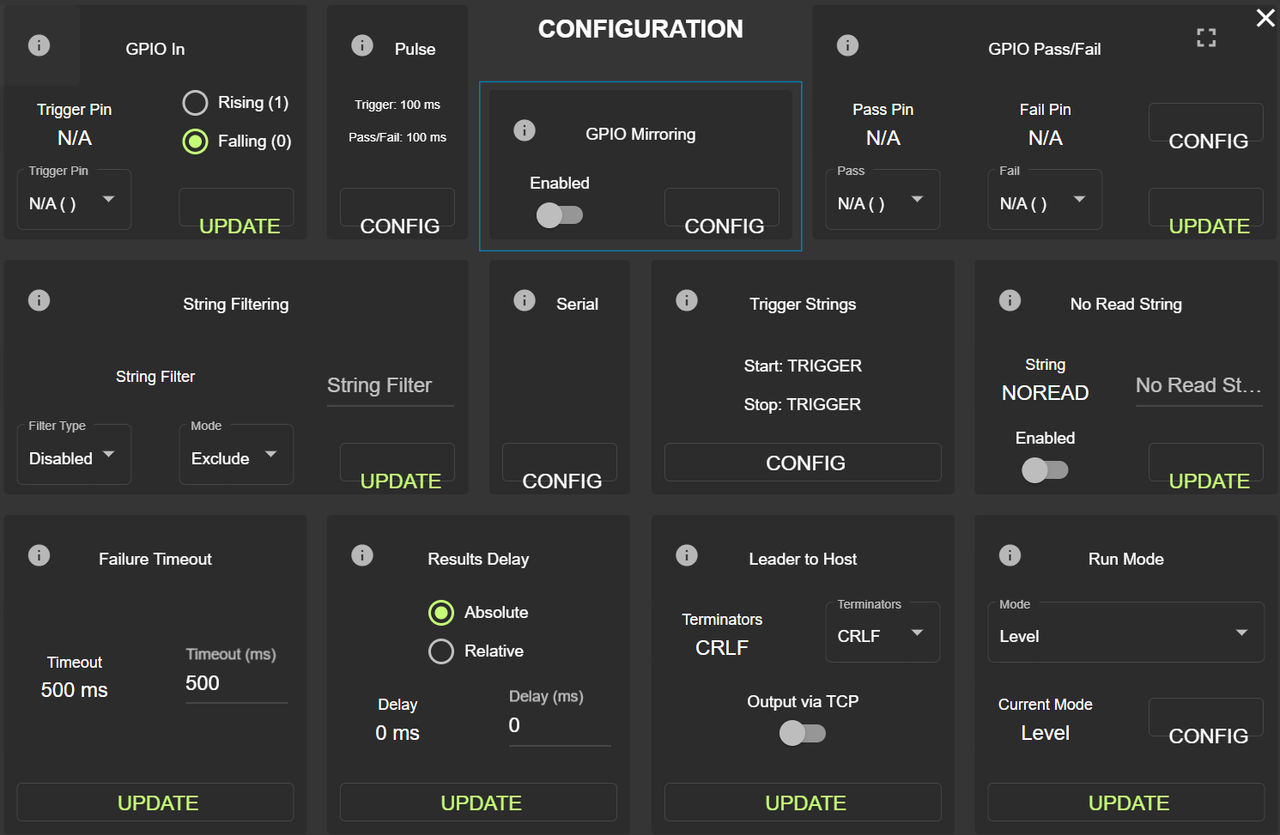Show info for GPIO Pass/Fail card
1280x835 pixels.
tap(847, 46)
